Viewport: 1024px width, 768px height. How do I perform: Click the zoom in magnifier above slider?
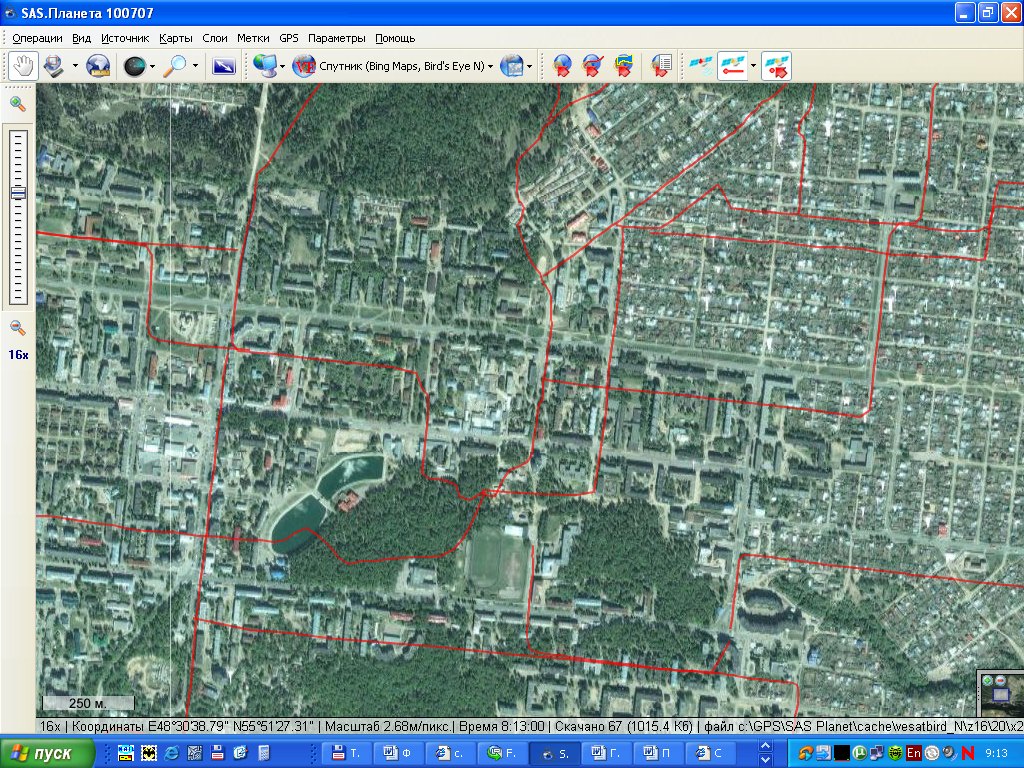pyautogui.click(x=18, y=103)
